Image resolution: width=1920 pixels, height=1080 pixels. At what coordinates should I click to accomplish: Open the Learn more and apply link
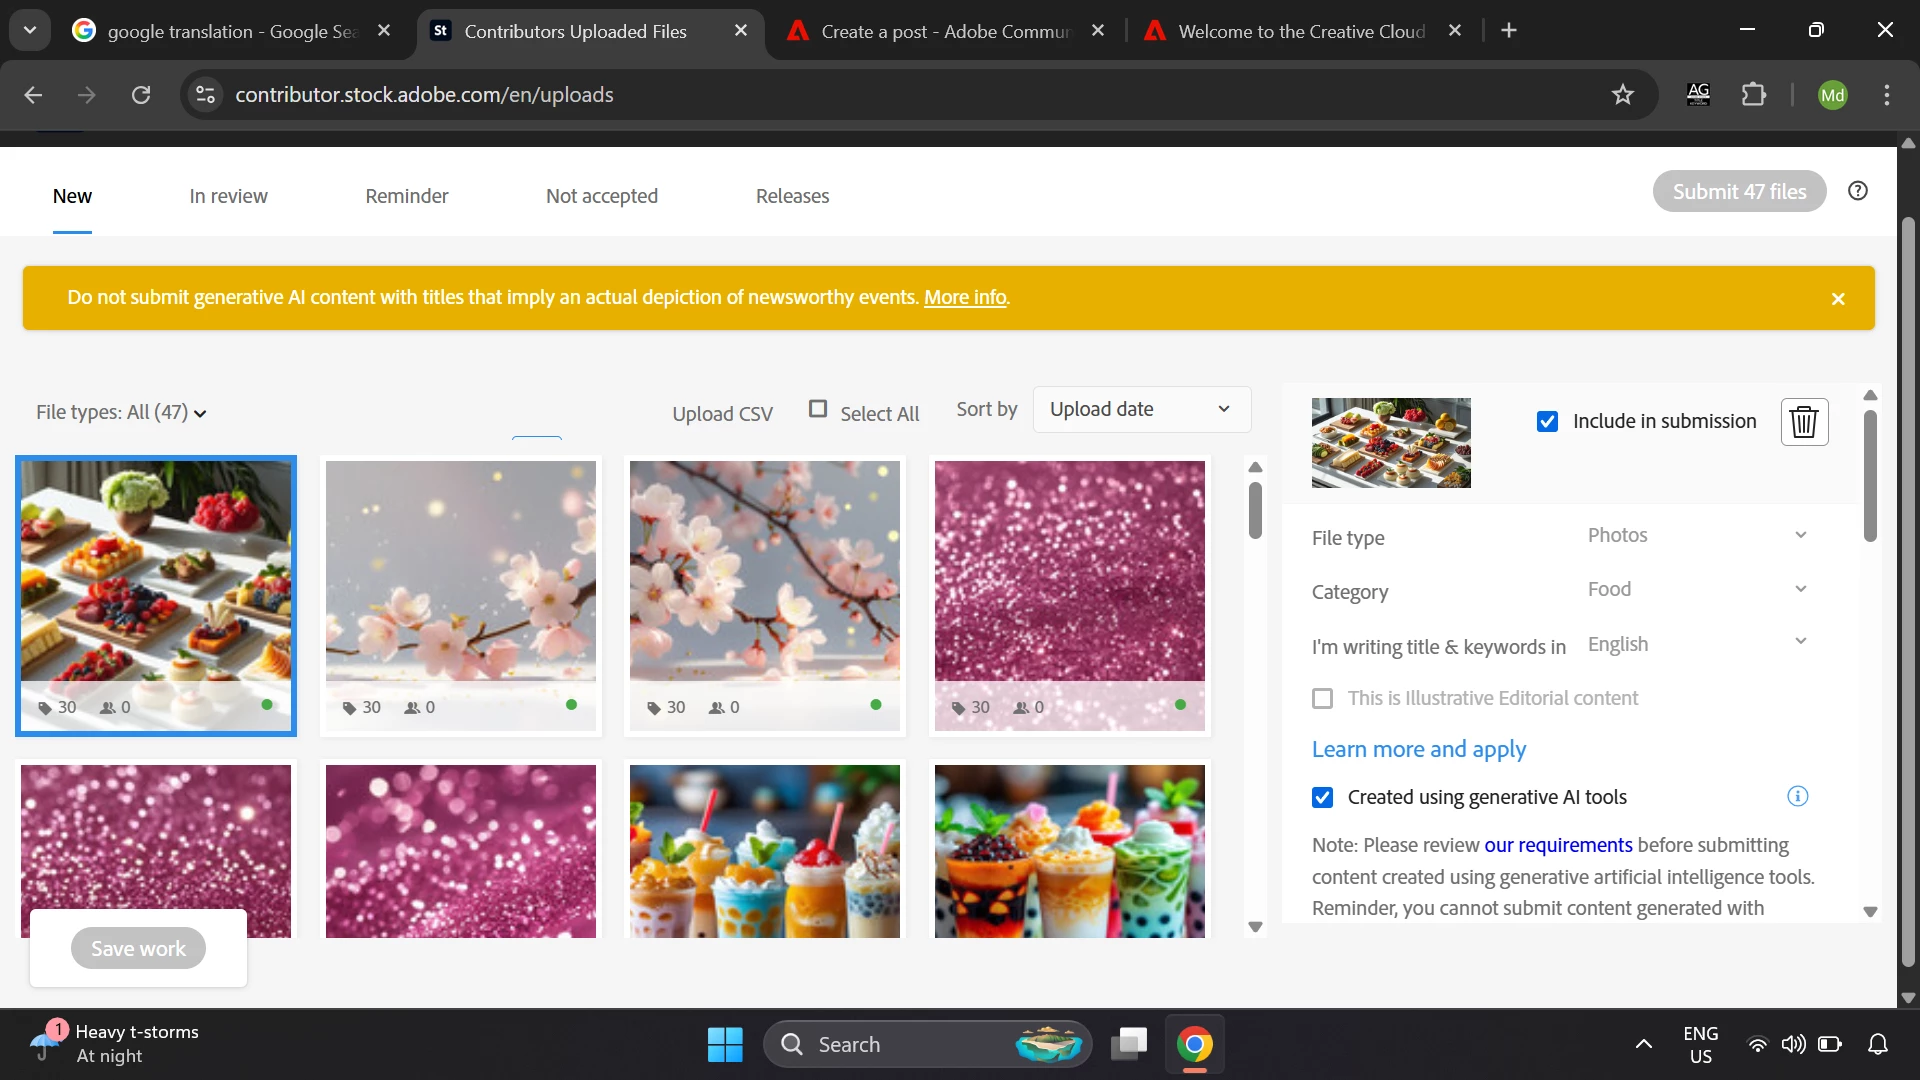pyautogui.click(x=1418, y=749)
